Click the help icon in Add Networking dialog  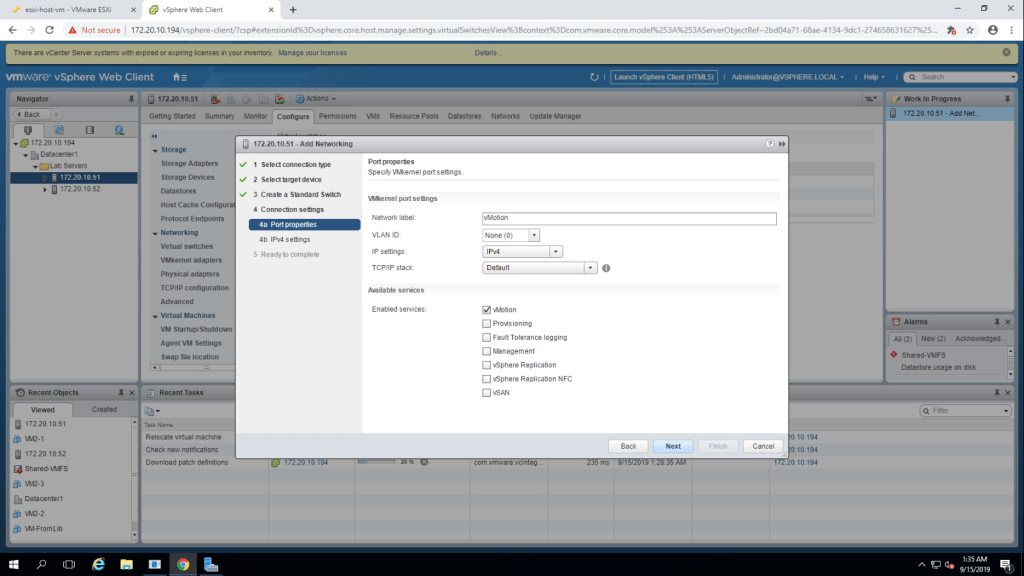tap(769, 144)
